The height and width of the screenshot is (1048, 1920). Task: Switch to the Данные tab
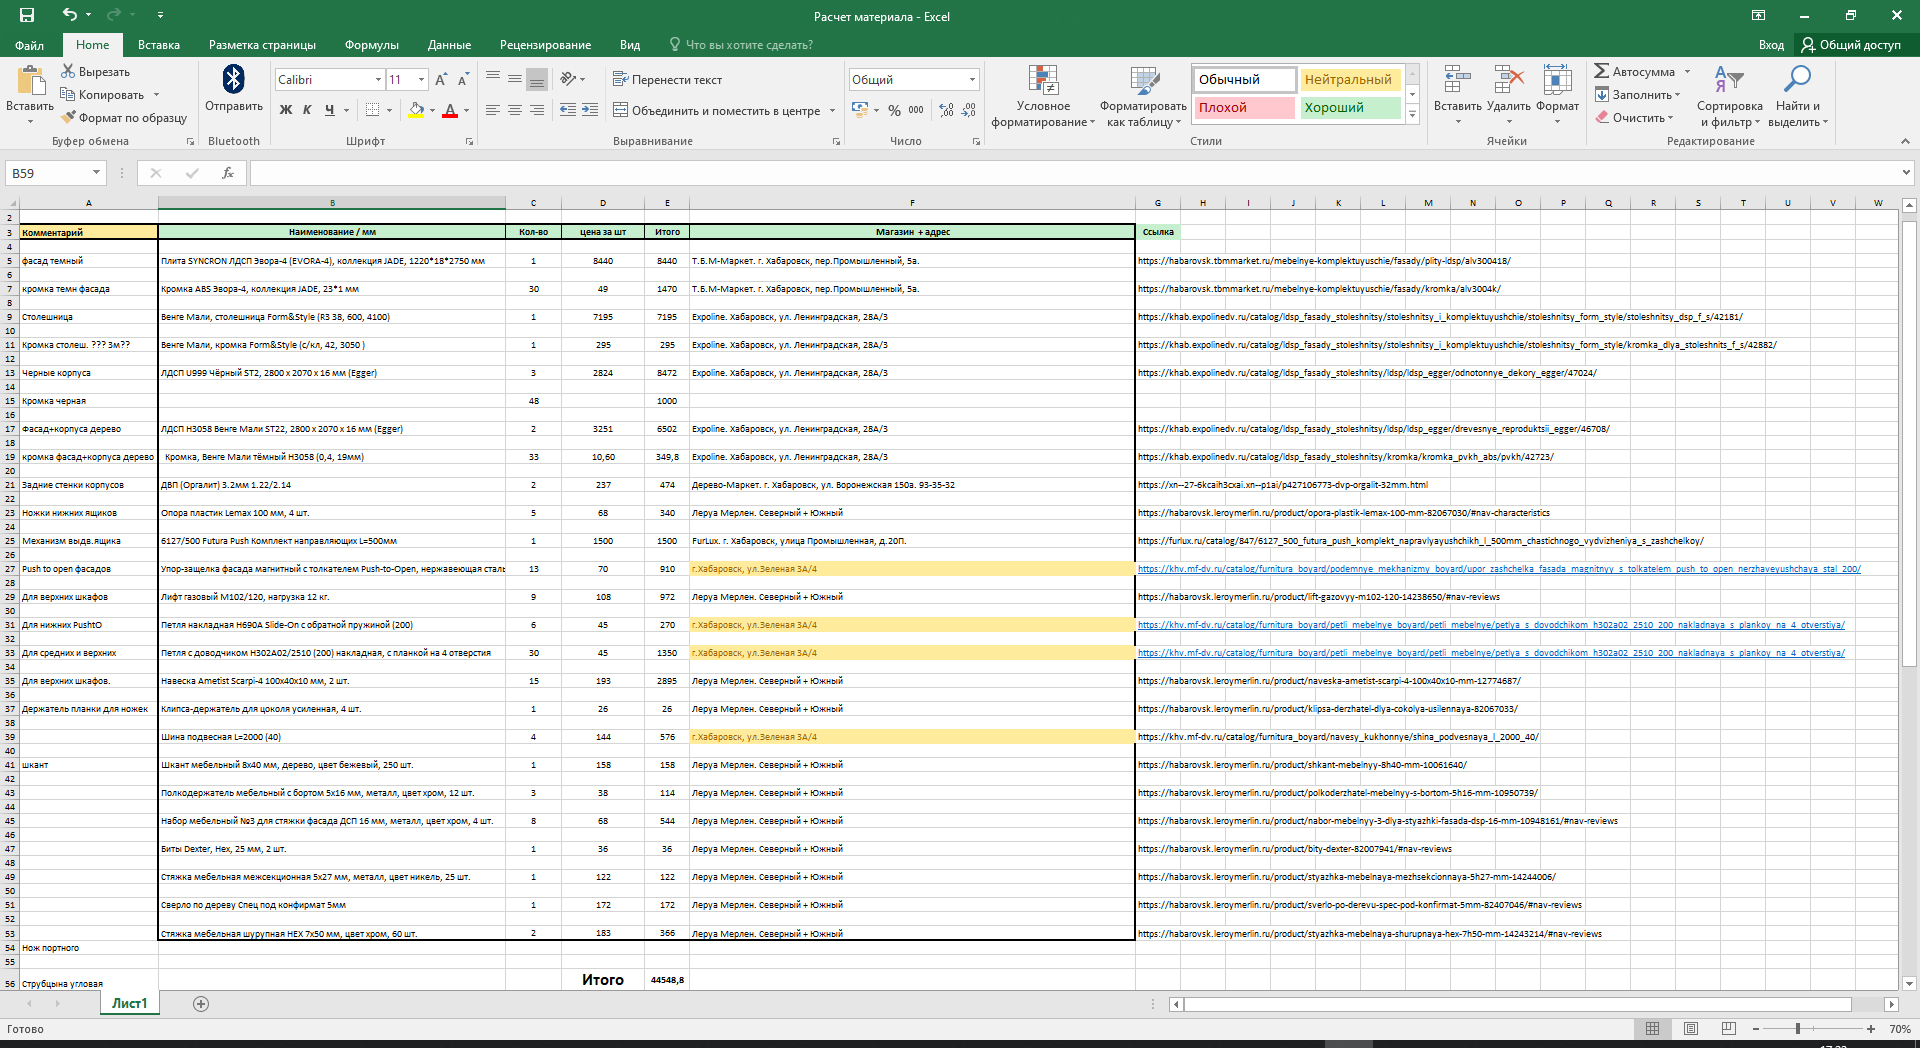click(x=449, y=45)
